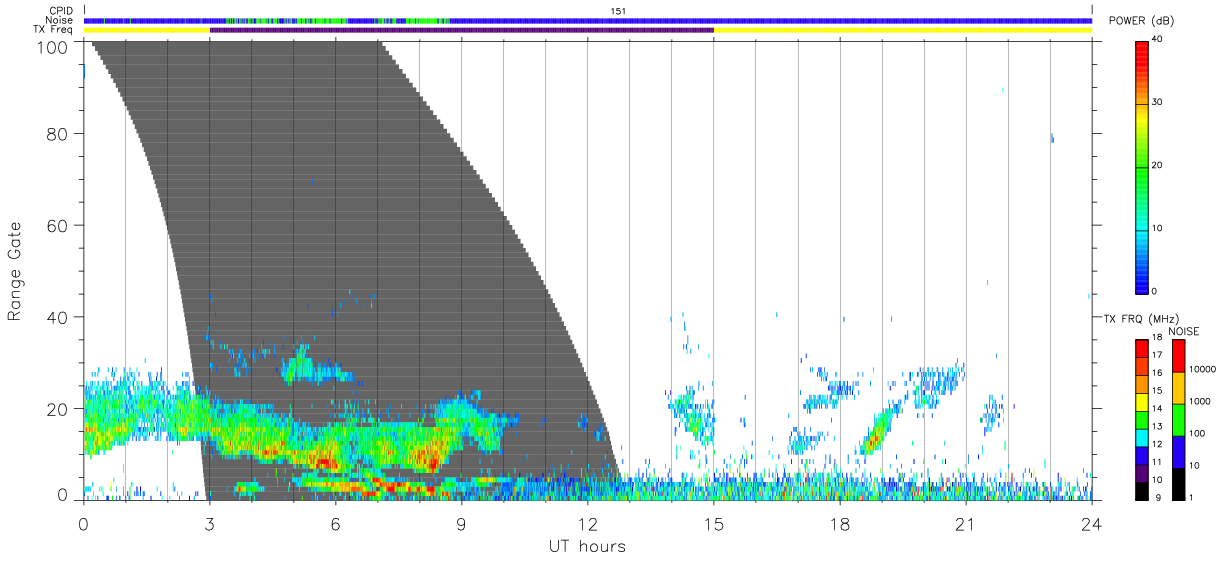Screen dimensions: 1228x567
Task: Click x-axis tick label '15'
Action: click(713, 524)
